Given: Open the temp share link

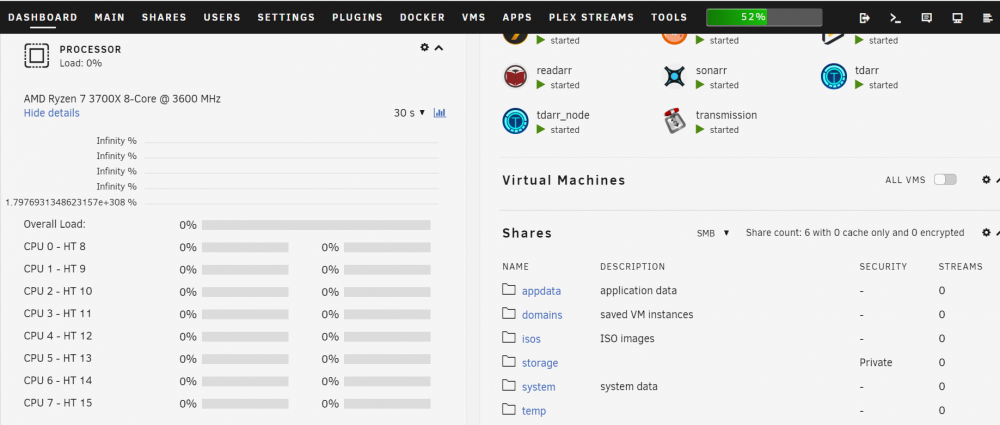Looking at the screenshot, I should coord(534,411).
